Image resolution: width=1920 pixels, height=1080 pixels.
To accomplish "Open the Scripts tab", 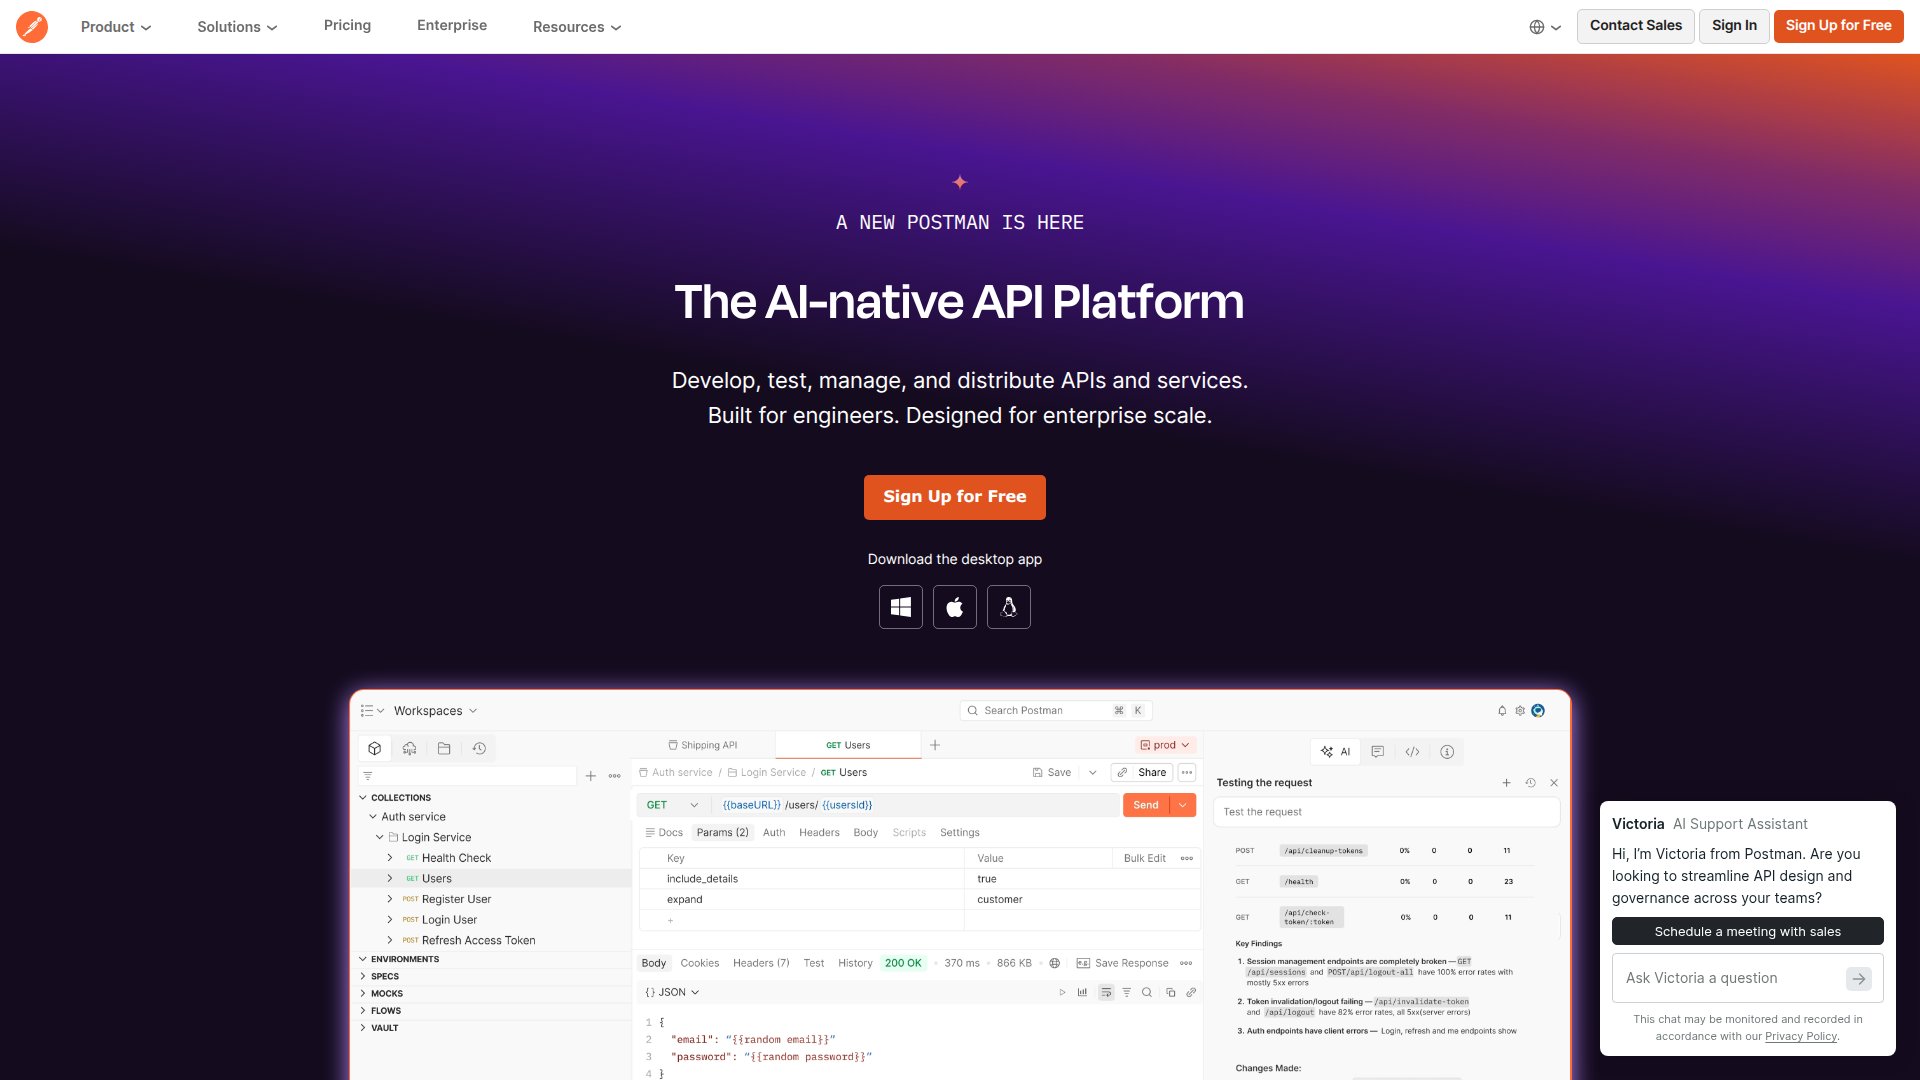I will (x=909, y=833).
